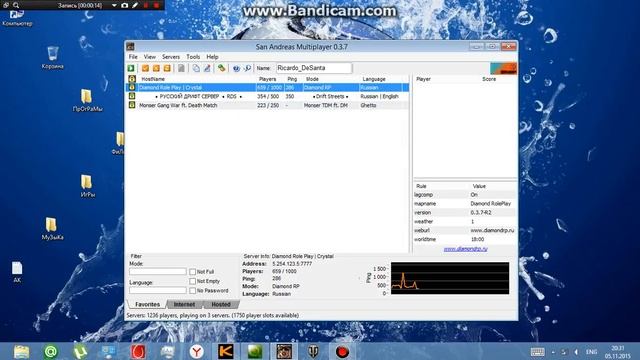Click the magnifier about icon in toolbar

[x=247, y=68]
